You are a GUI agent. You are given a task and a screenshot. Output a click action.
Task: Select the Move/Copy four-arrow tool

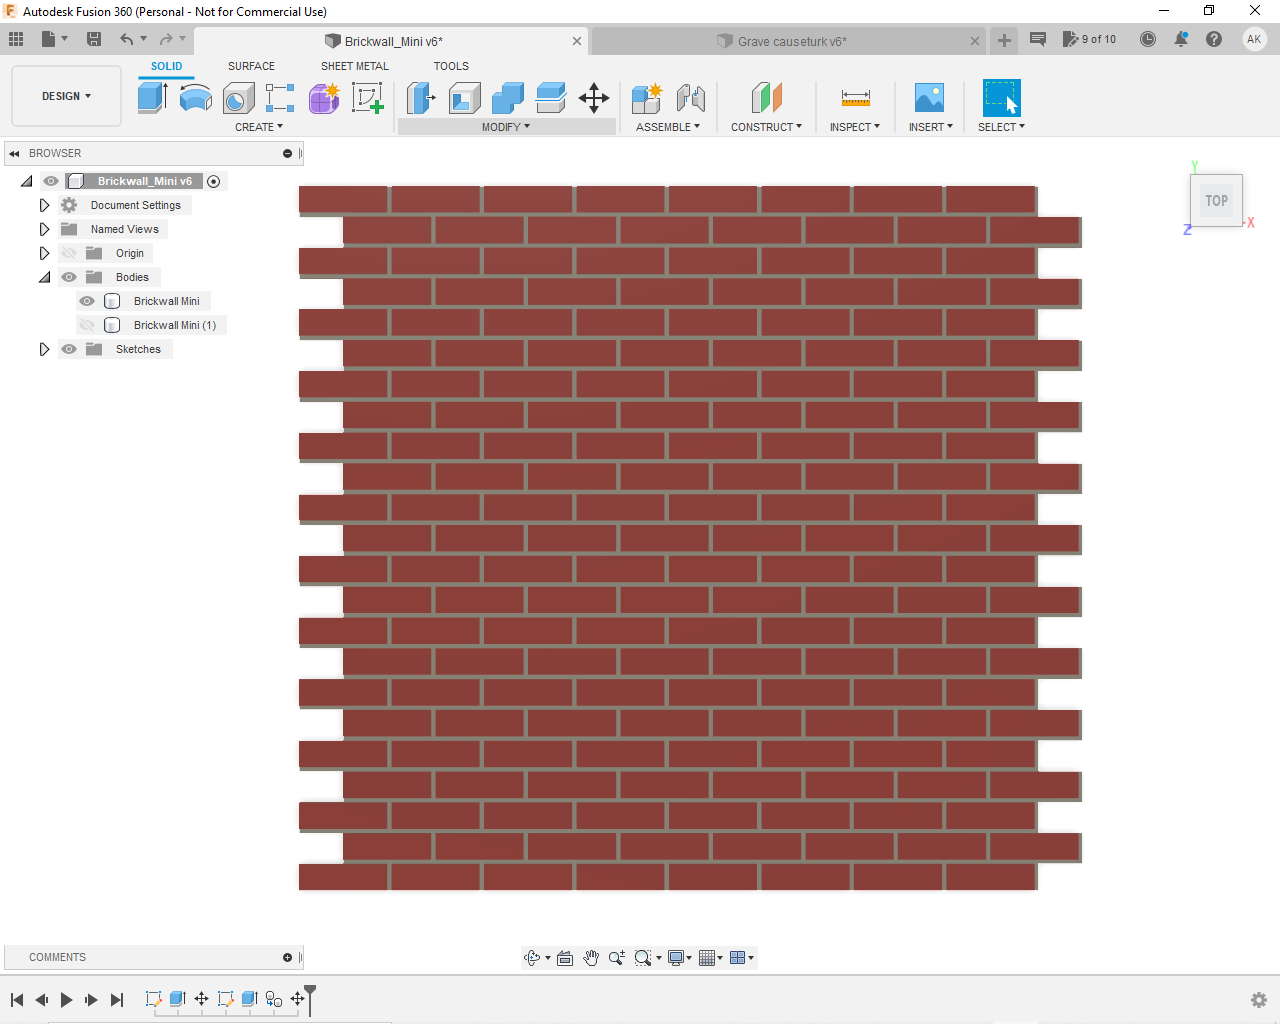(x=594, y=98)
